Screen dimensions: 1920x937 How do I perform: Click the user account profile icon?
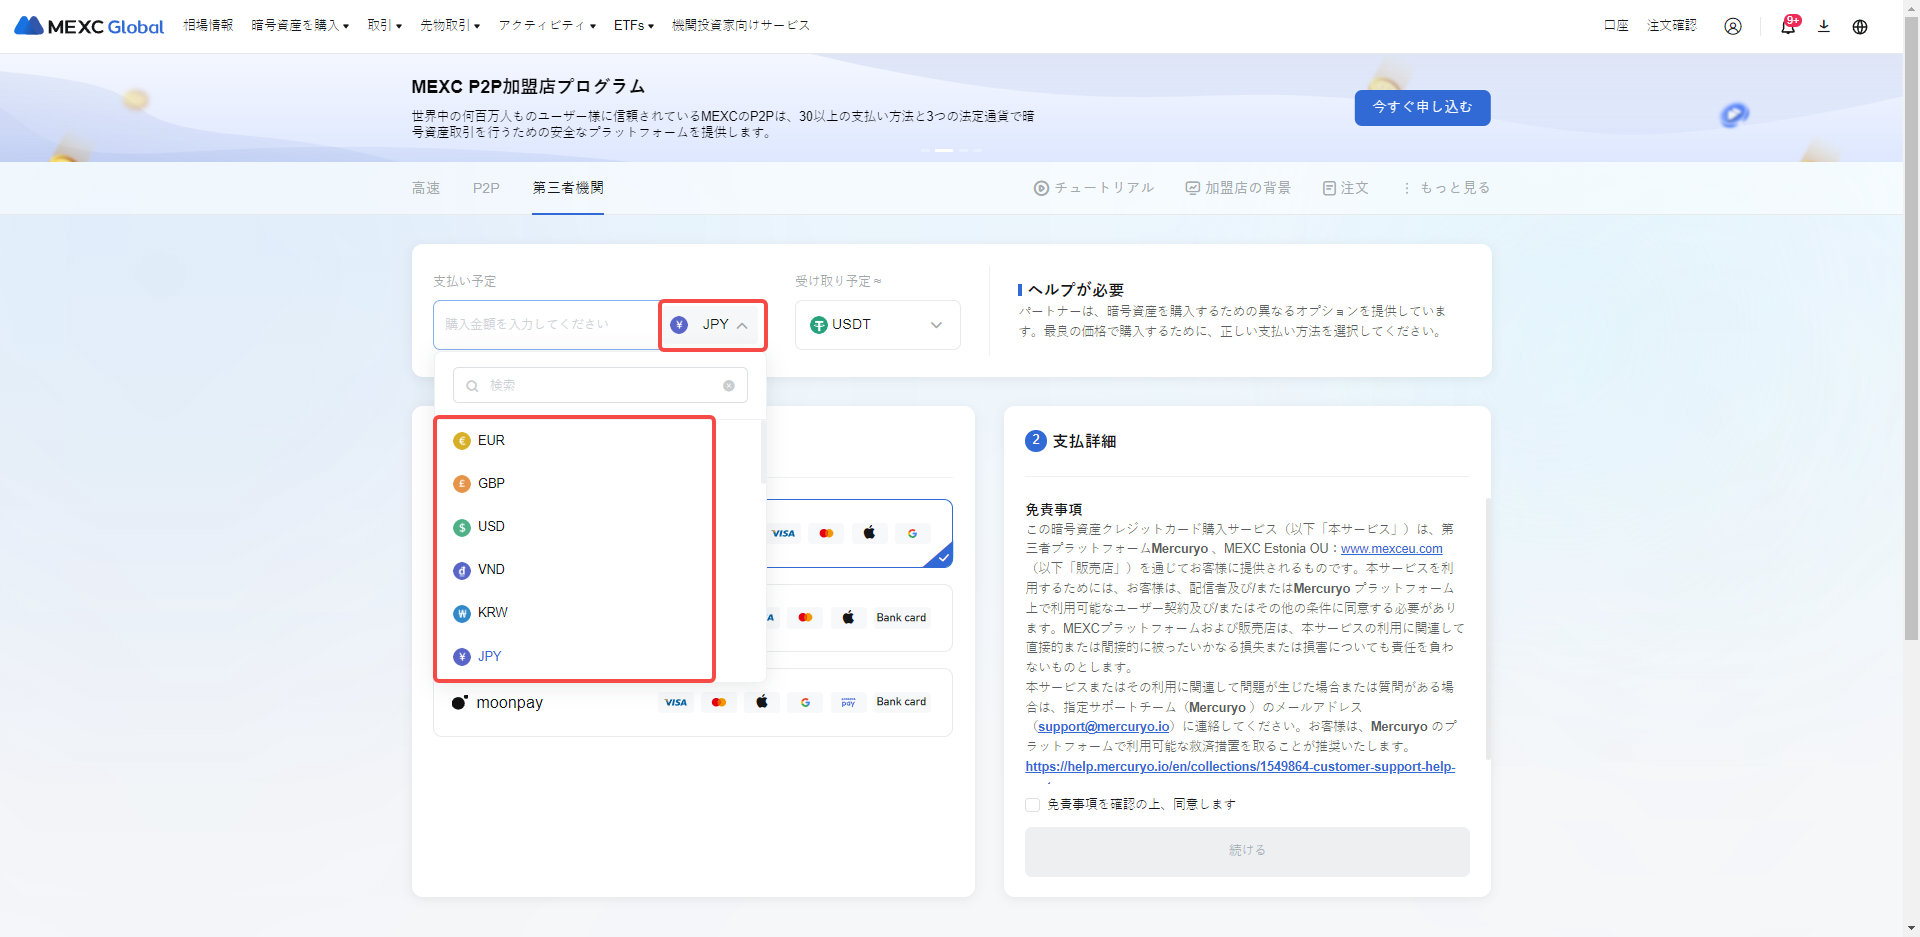1732,26
